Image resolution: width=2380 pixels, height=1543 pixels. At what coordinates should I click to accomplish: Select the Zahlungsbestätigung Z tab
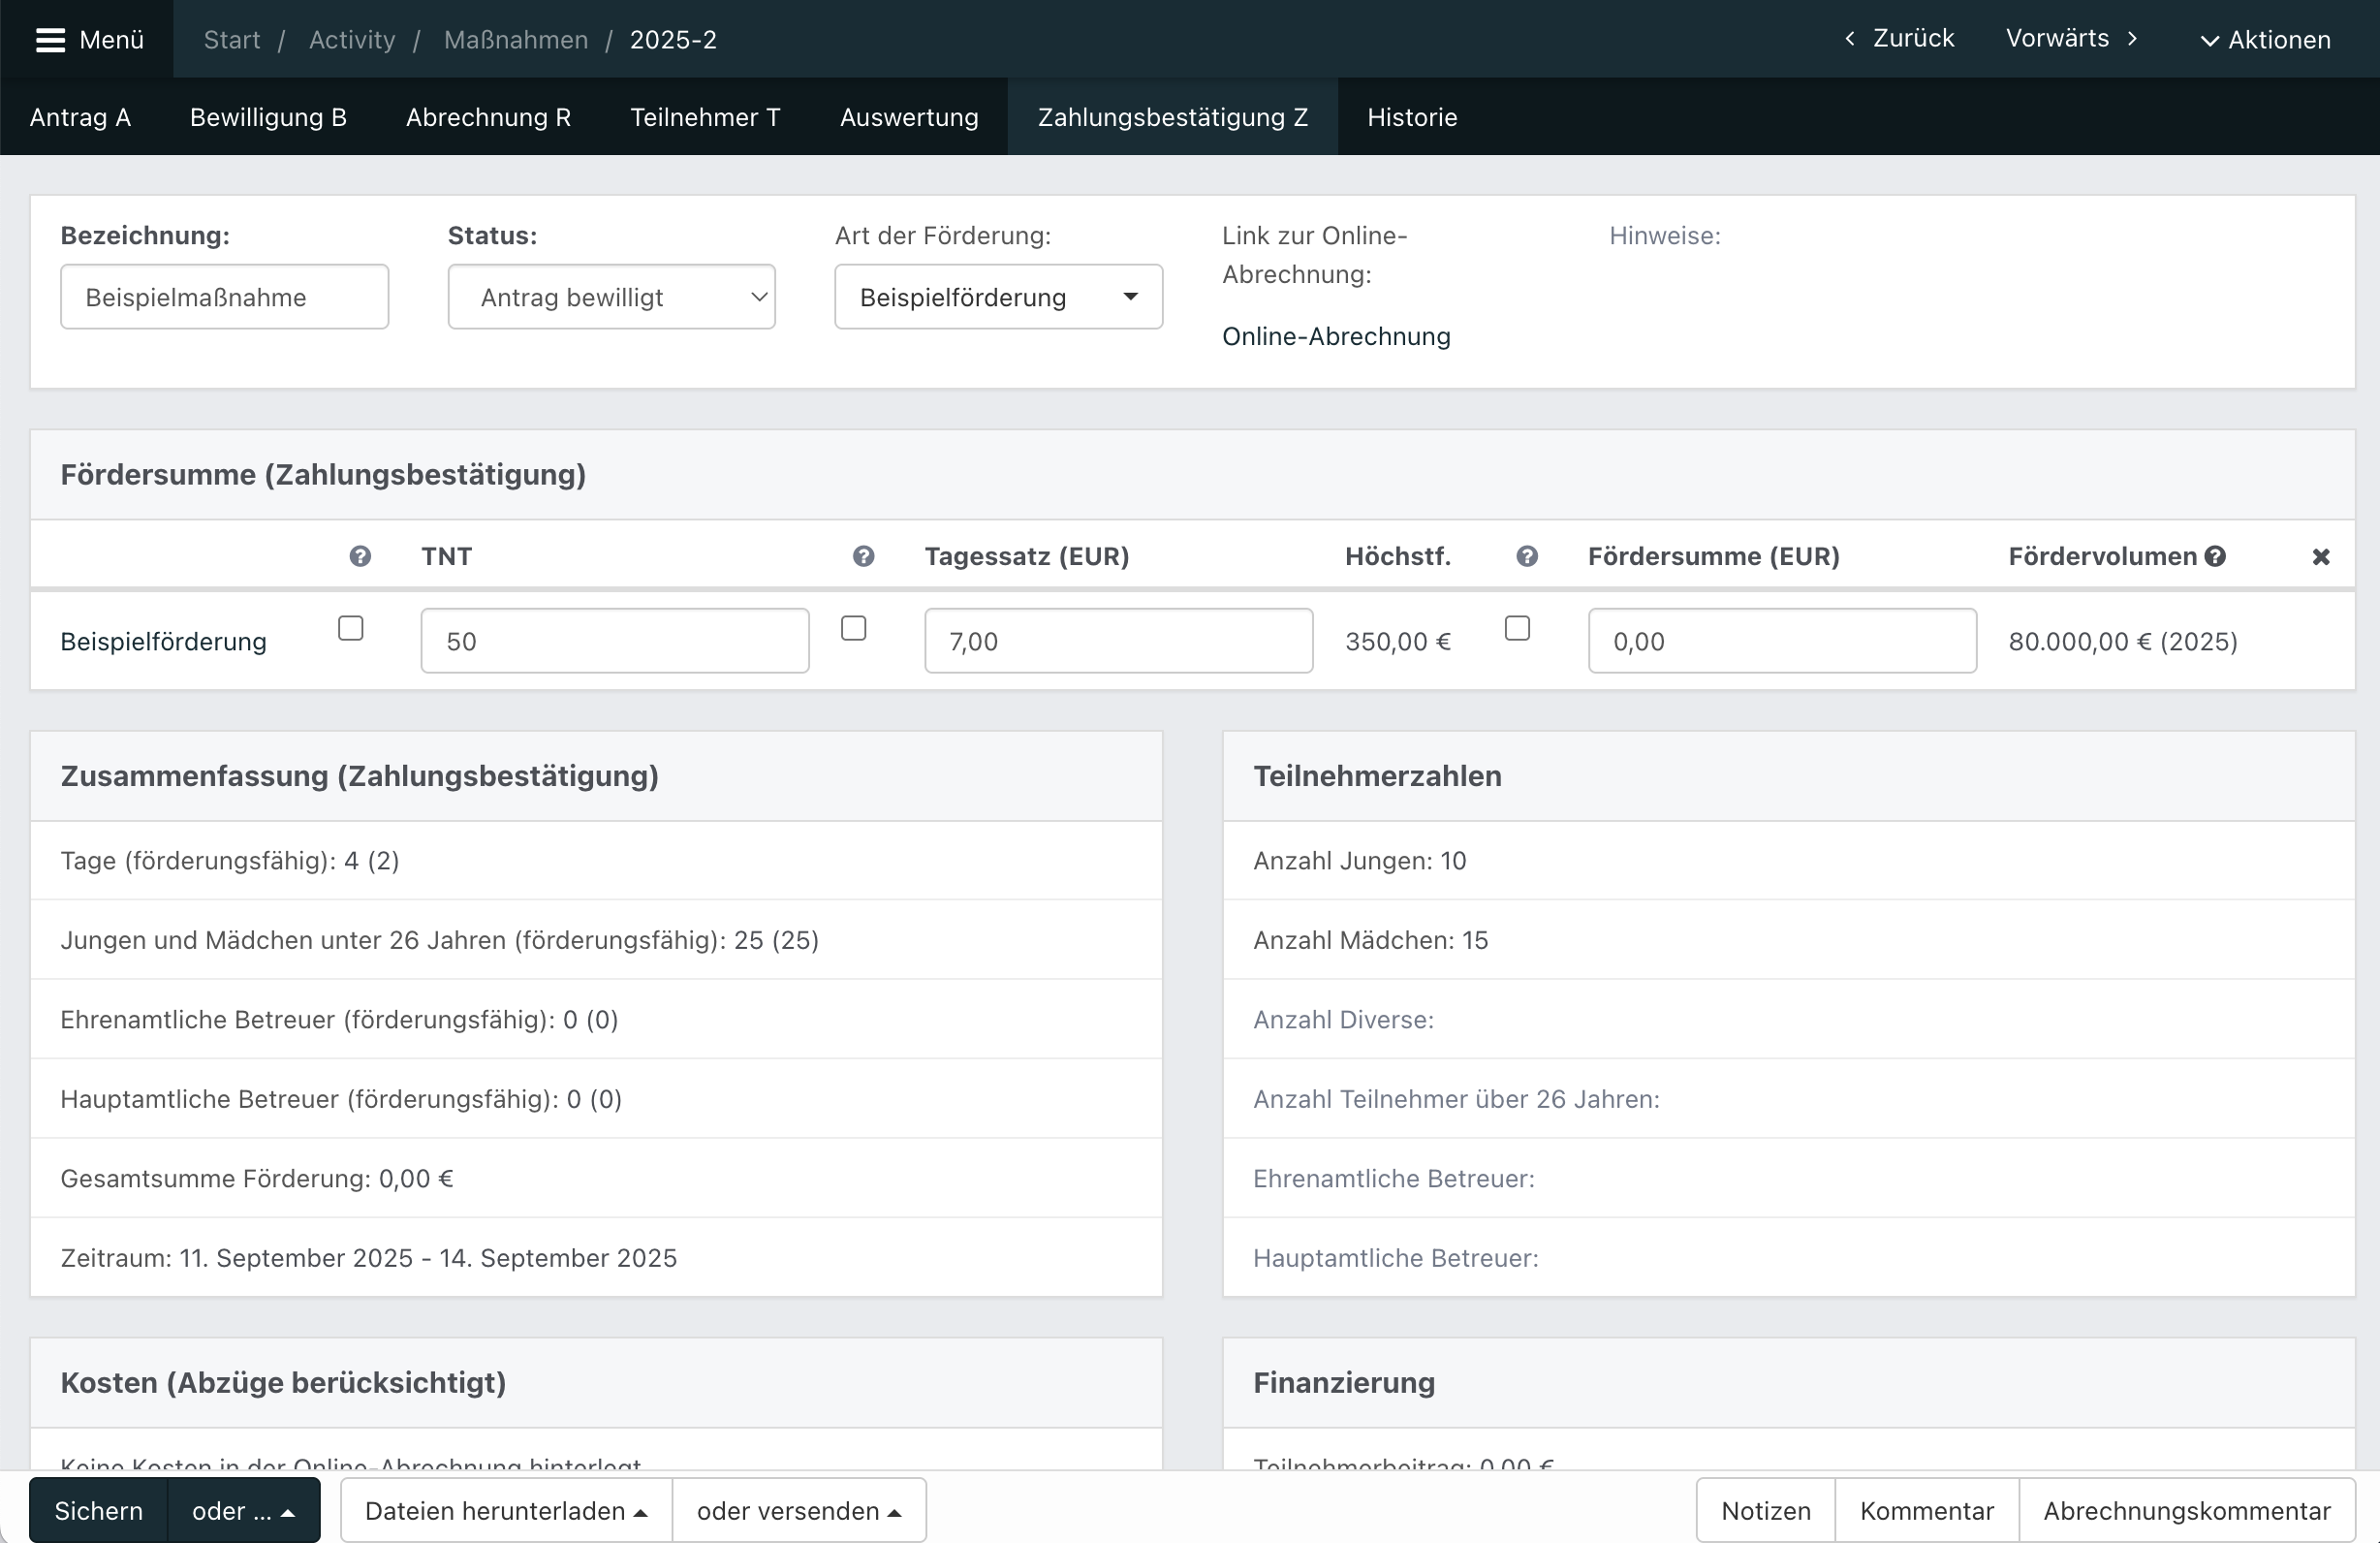click(1173, 117)
